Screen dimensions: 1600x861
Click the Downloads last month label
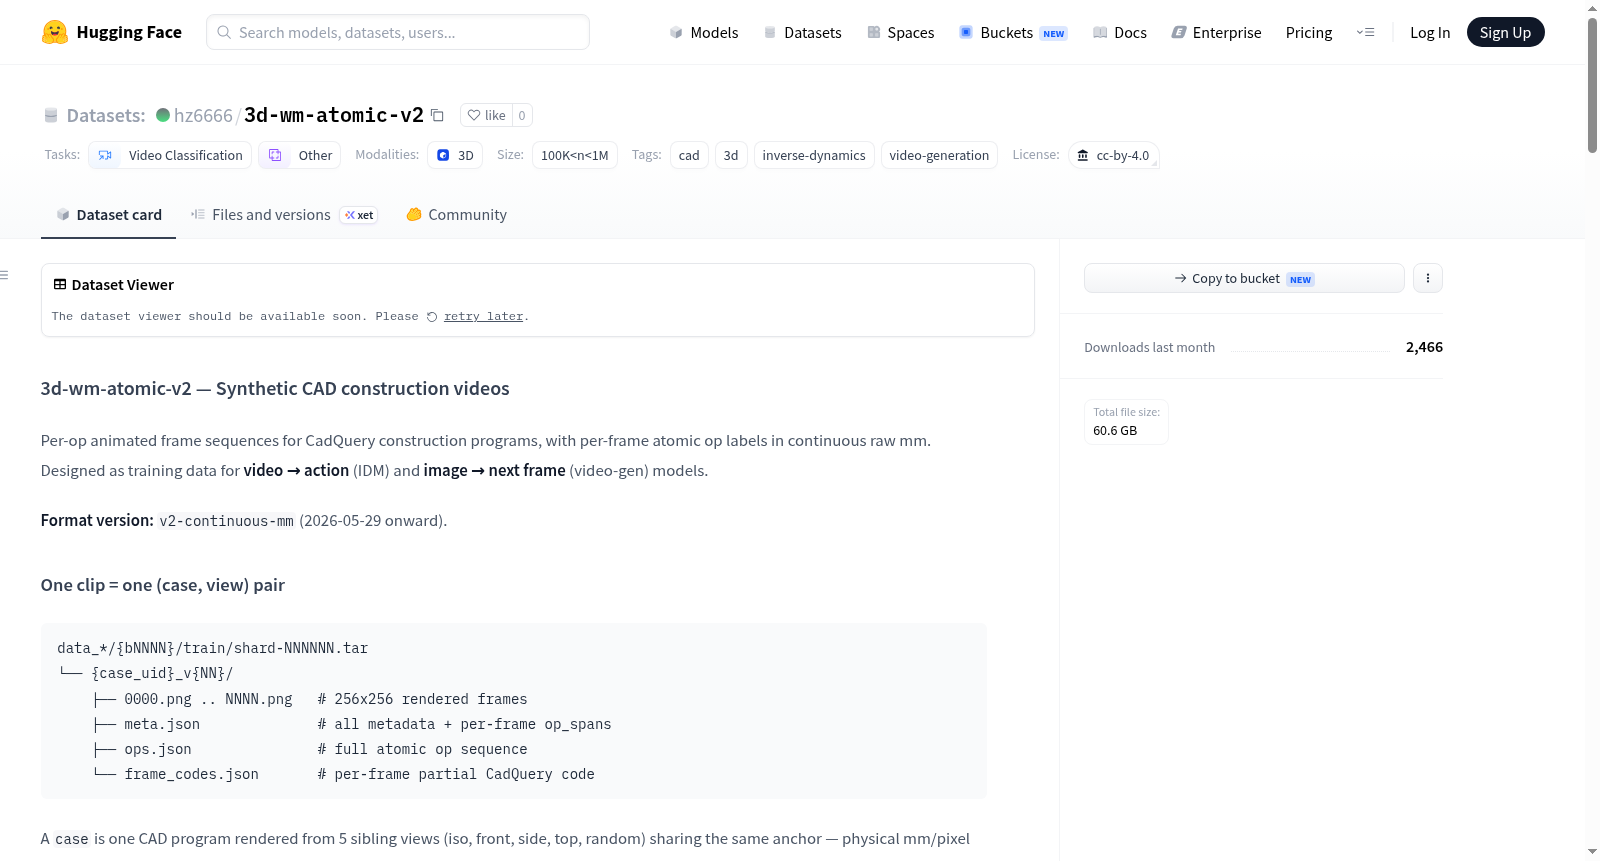pos(1150,347)
